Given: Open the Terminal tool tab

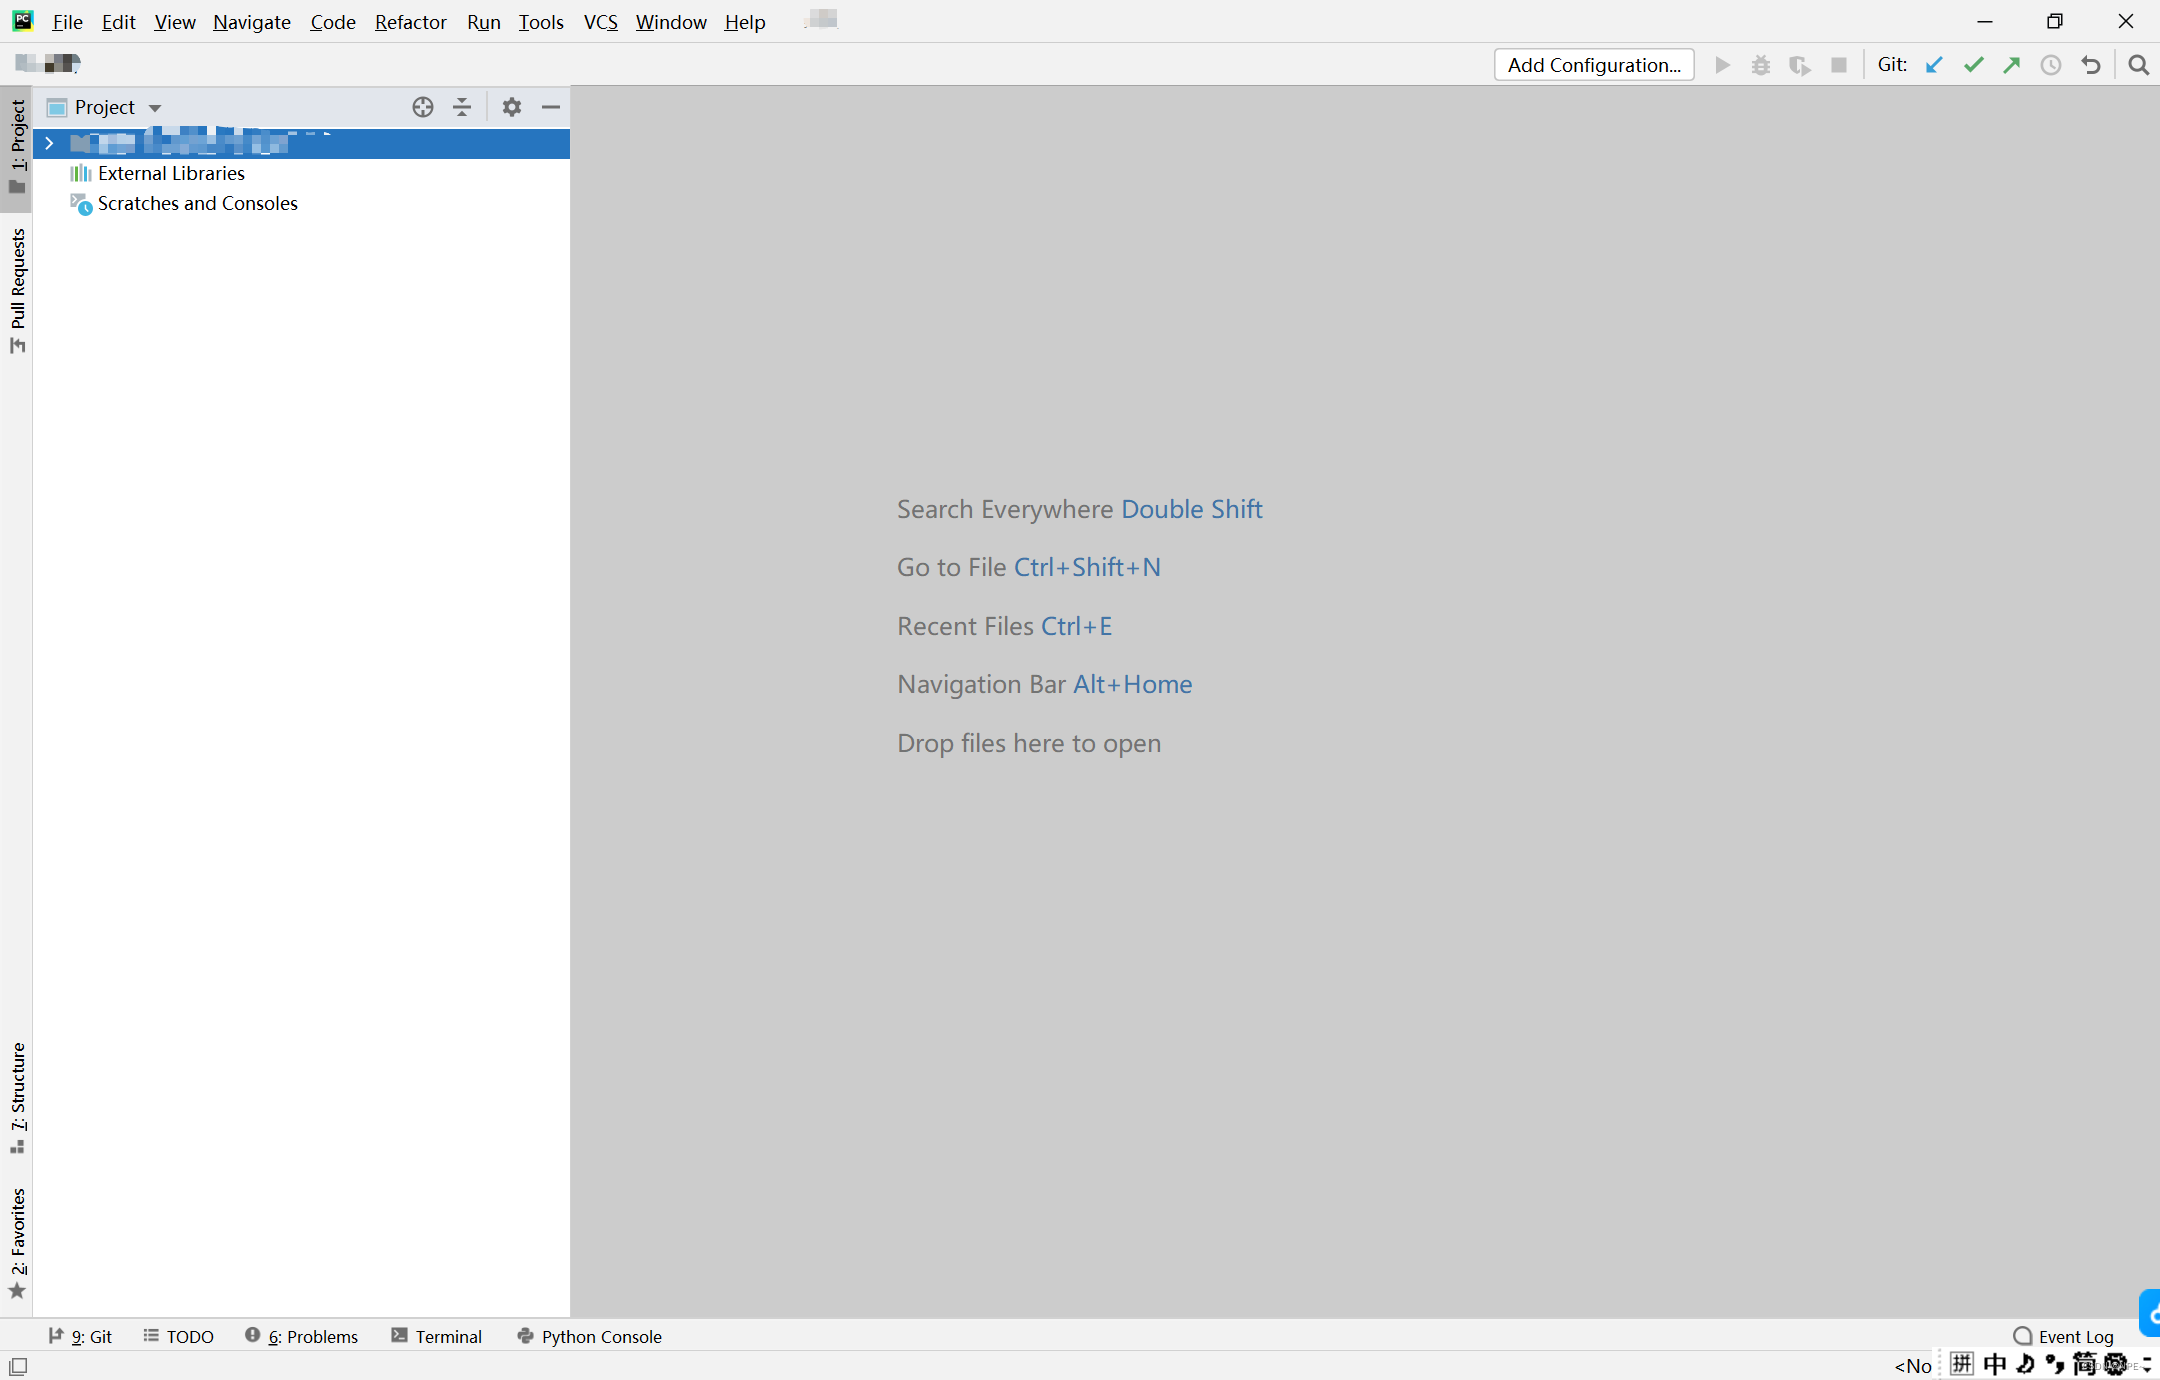Looking at the screenshot, I should (437, 1336).
